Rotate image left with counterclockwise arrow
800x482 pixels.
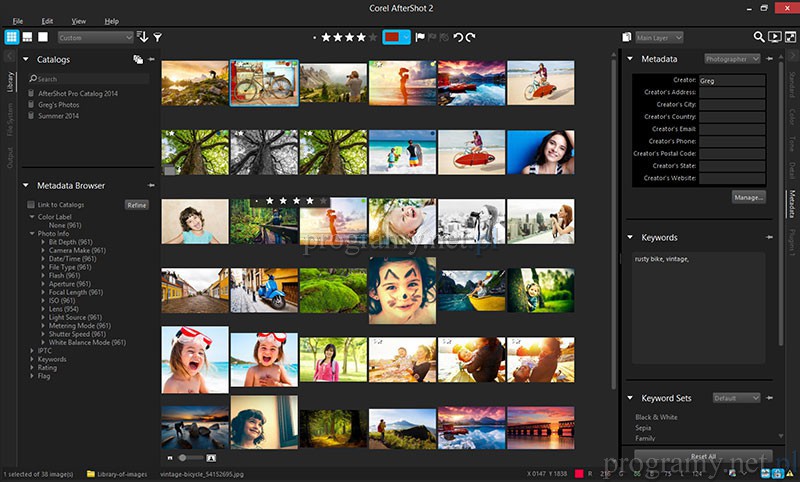(x=458, y=37)
